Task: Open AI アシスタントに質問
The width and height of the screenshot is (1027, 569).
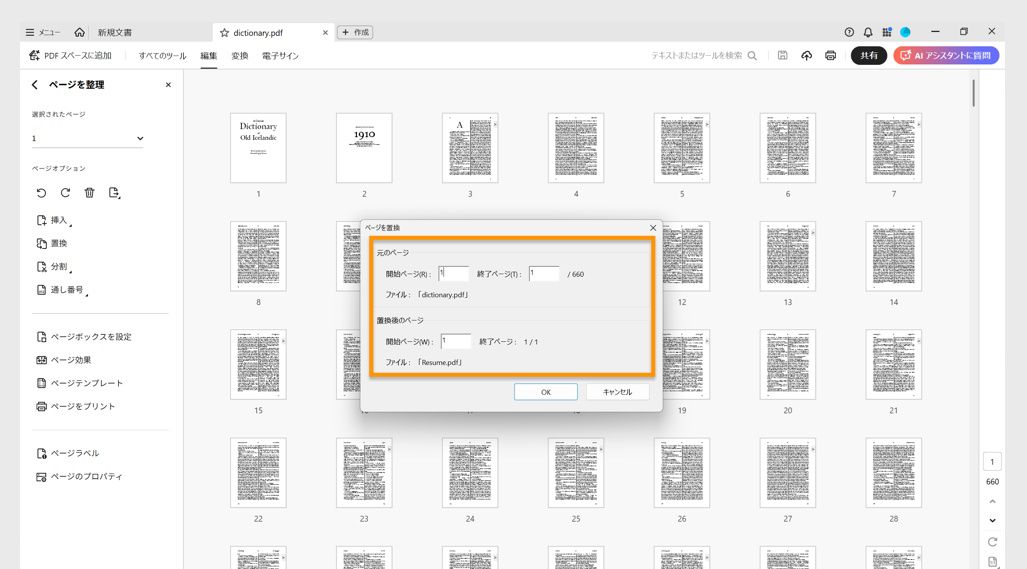Action: point(946,56)
